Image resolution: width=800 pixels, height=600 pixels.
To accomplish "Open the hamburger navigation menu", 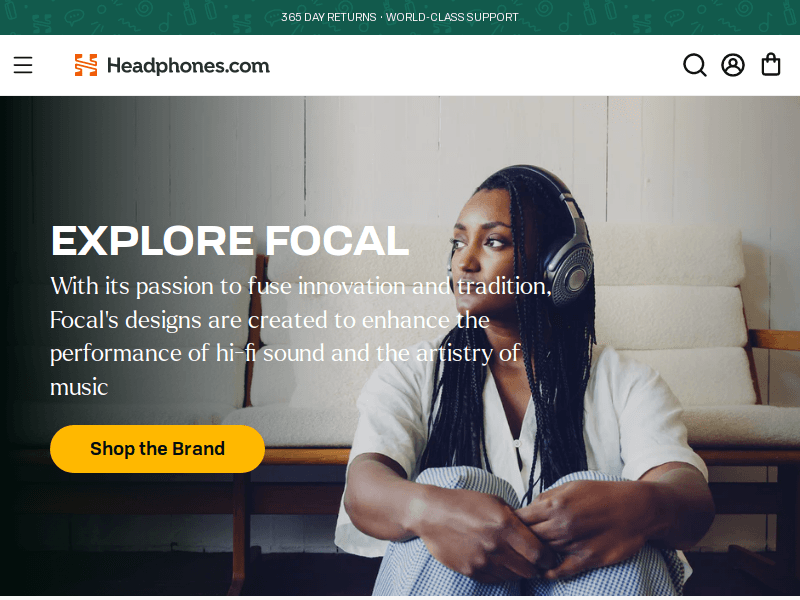I will pyautogui.click(x=23, y=65).
